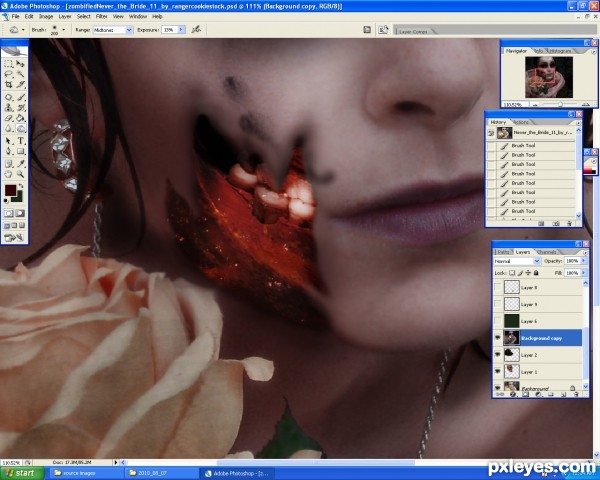Open the layer Opacity slider arrow
Viewport: 600px width, 480px height.
(584, 261)
